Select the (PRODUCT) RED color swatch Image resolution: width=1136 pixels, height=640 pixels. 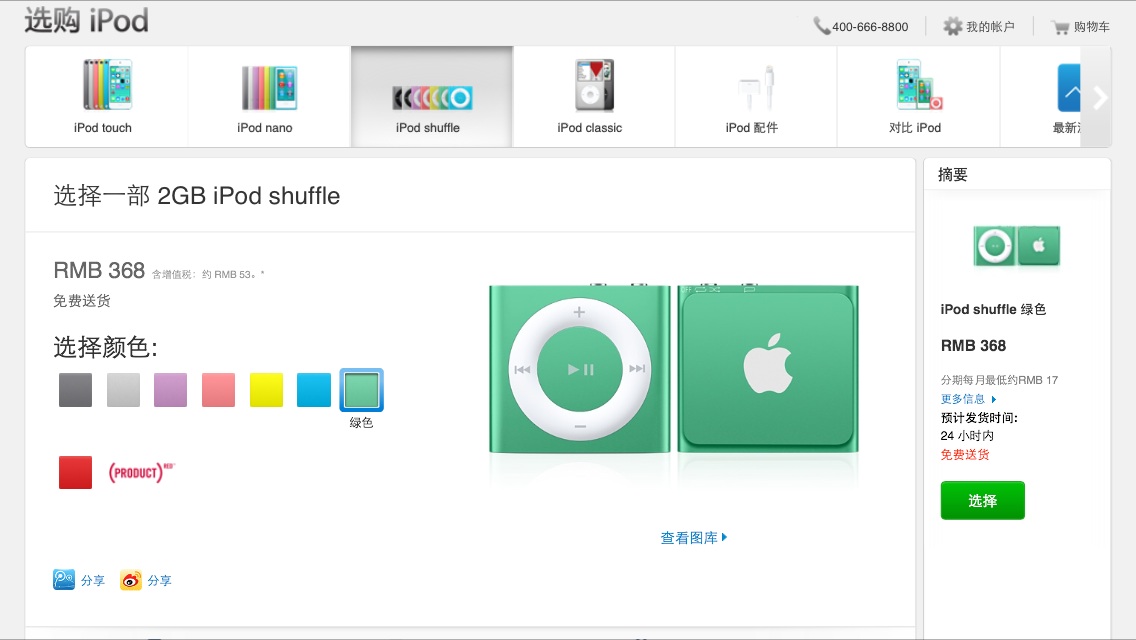75,473
